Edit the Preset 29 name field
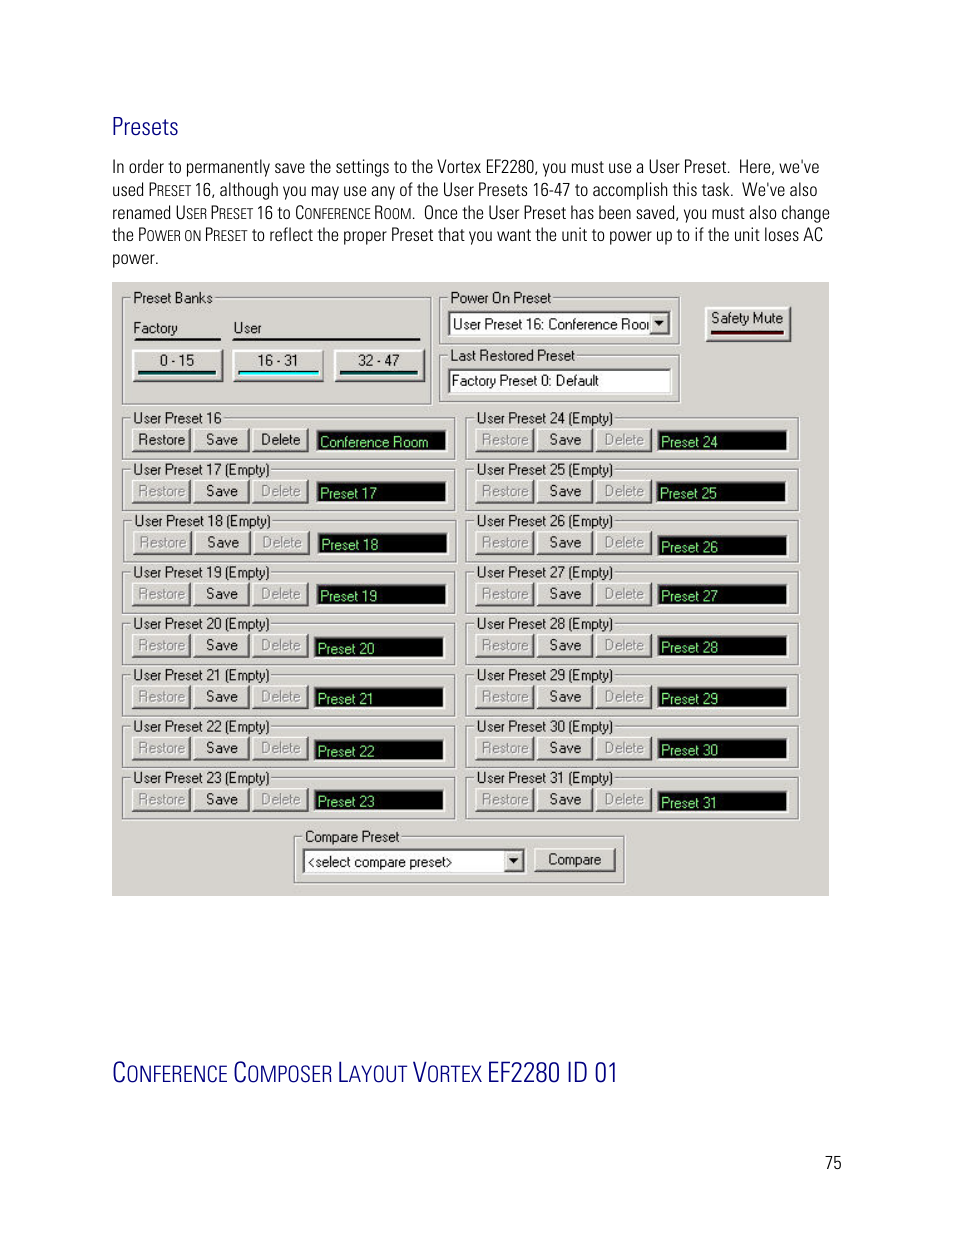Screen dimensions: 954x1235 pyautogui.click(x=722, y=698)
